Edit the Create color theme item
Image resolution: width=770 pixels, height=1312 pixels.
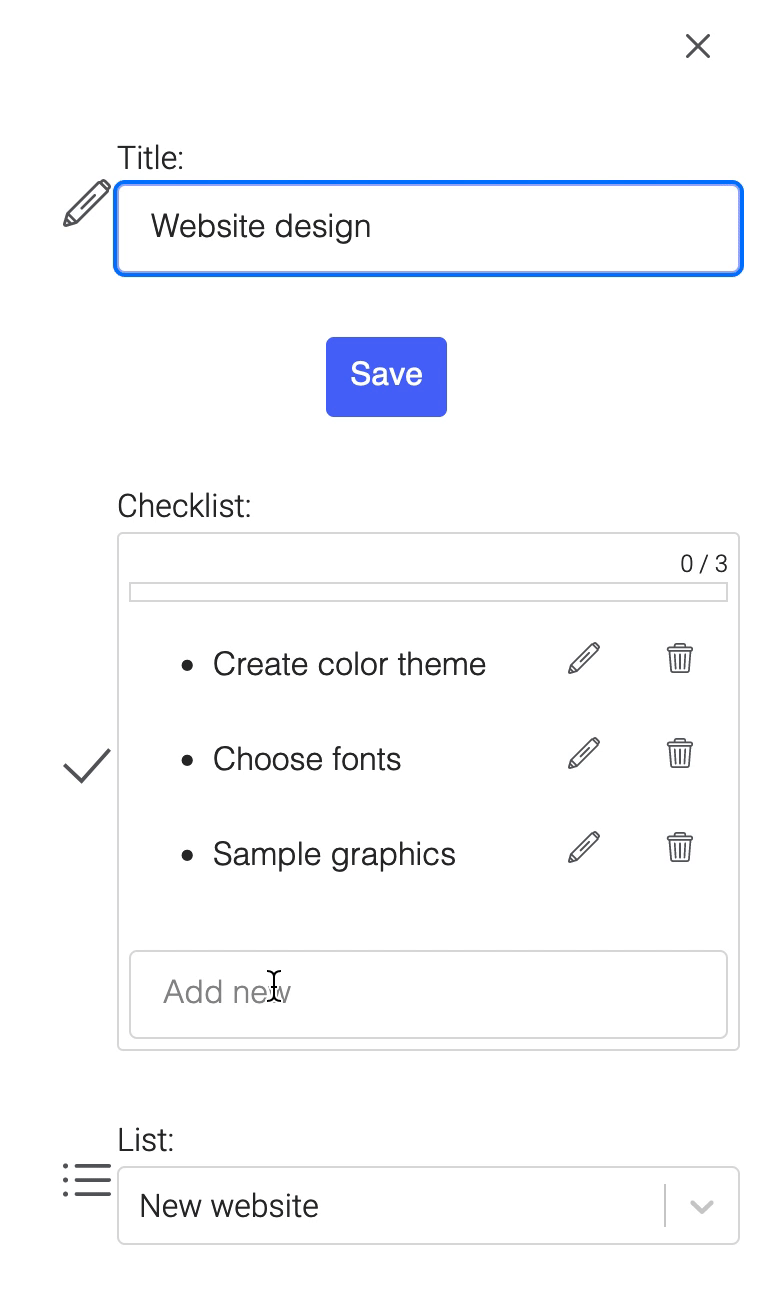[584, 658]
